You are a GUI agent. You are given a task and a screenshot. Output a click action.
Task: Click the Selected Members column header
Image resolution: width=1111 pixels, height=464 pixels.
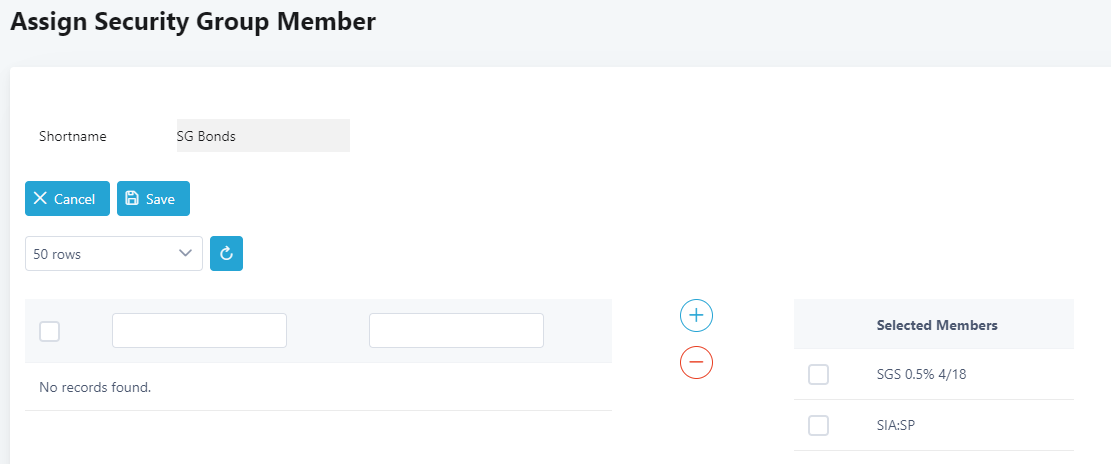coord(936,325)
